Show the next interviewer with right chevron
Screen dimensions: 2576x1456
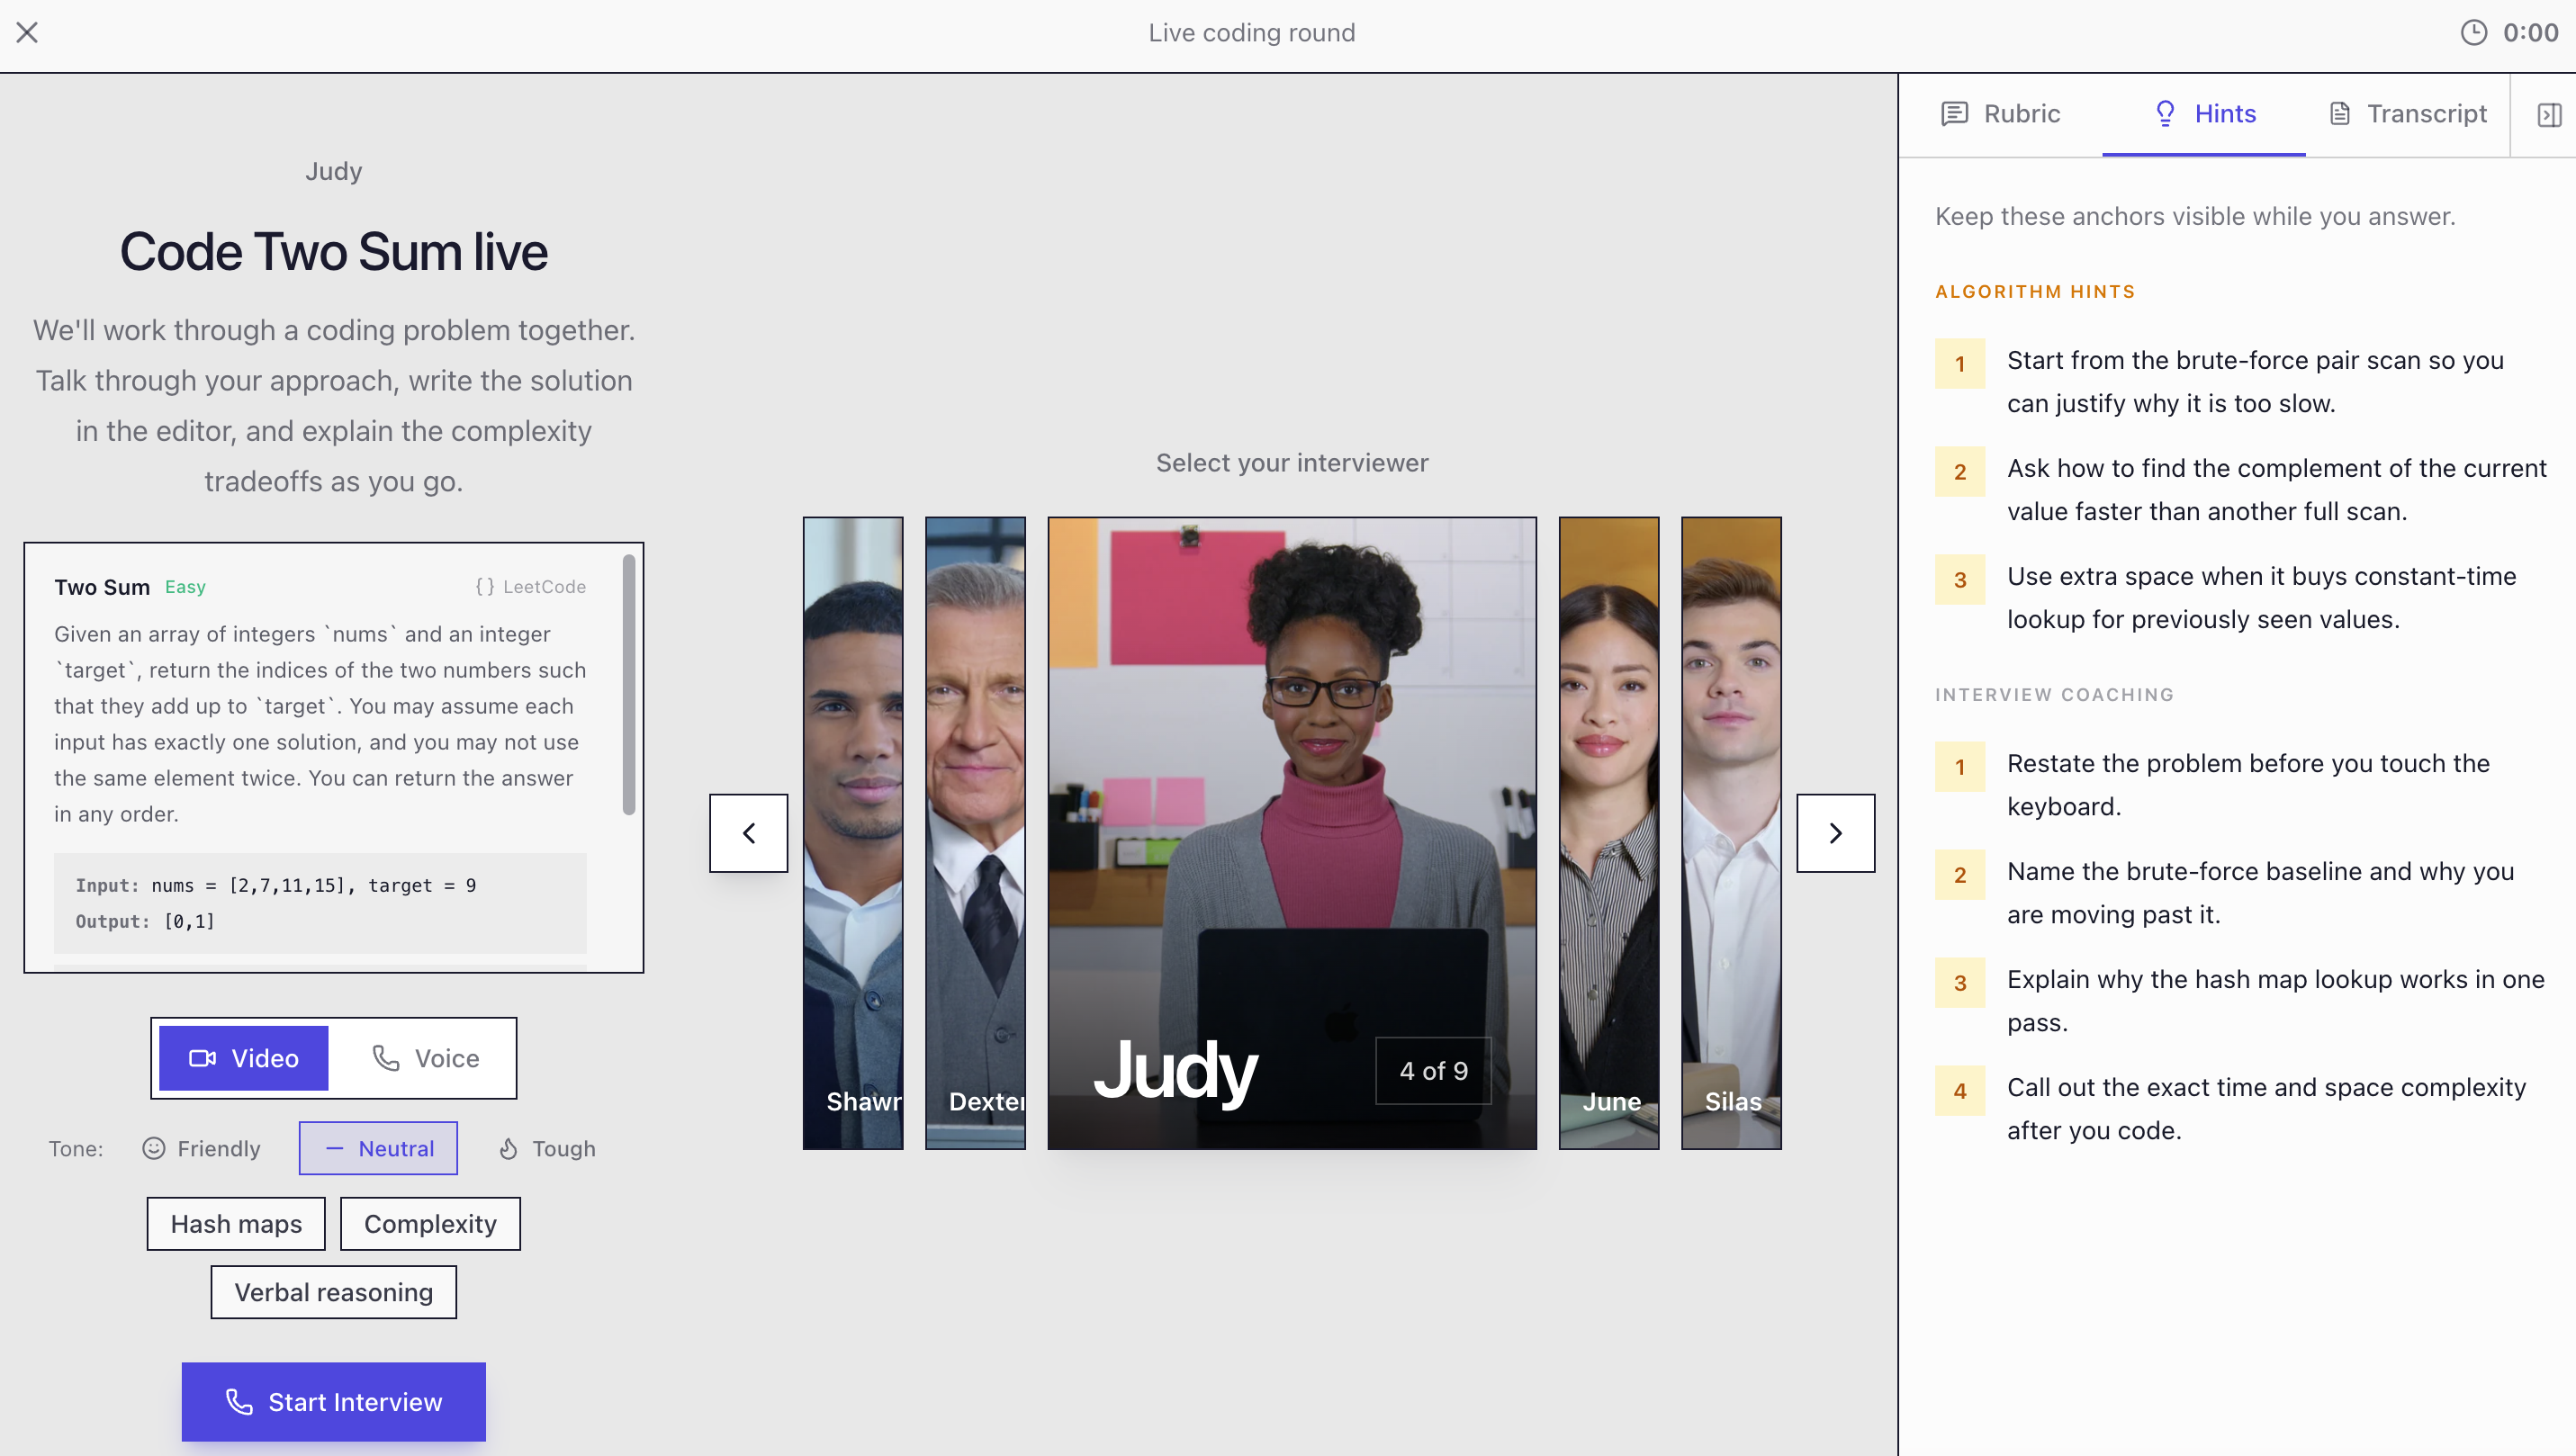point(1835,833)
